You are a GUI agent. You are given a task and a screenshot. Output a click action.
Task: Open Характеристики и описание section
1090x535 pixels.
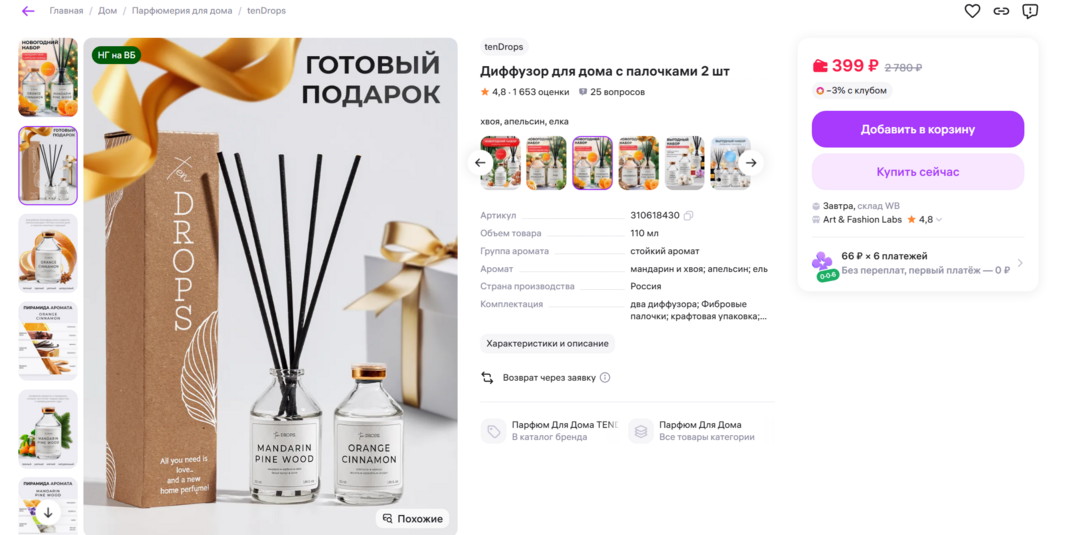tap(548, 343)
